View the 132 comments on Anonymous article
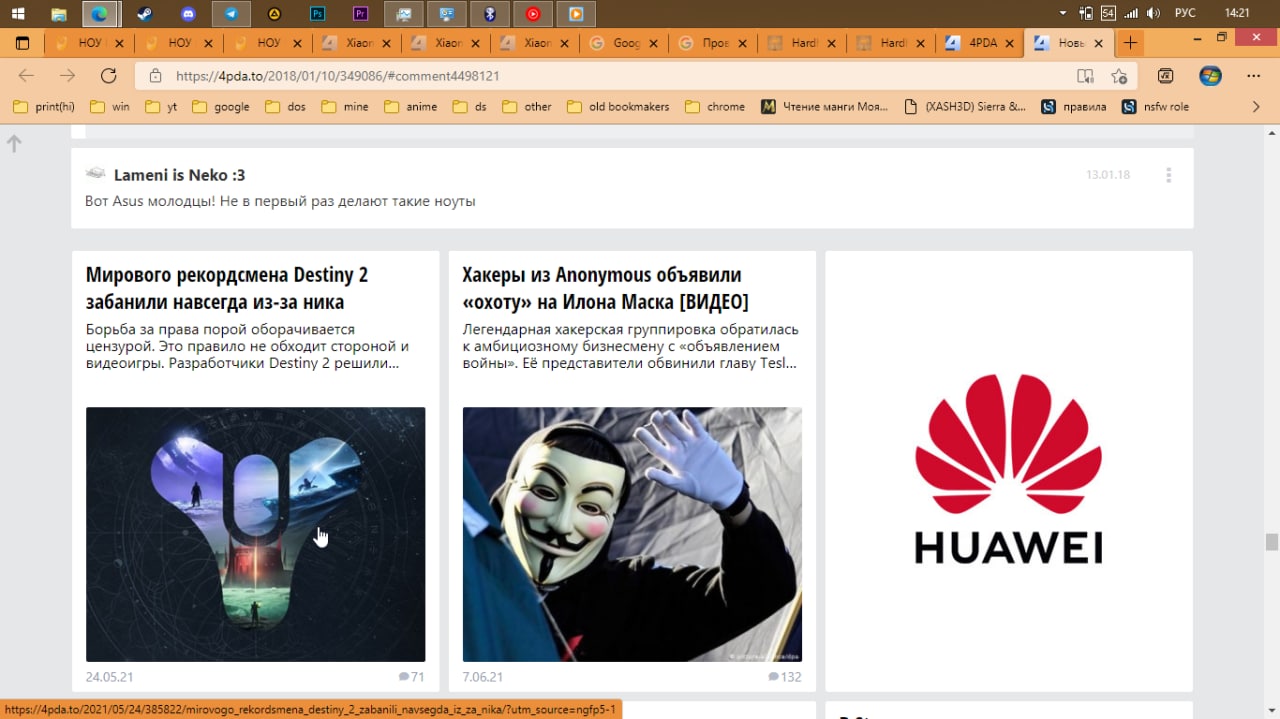This screenshot has height=719, width=1280. click(784, 677)
